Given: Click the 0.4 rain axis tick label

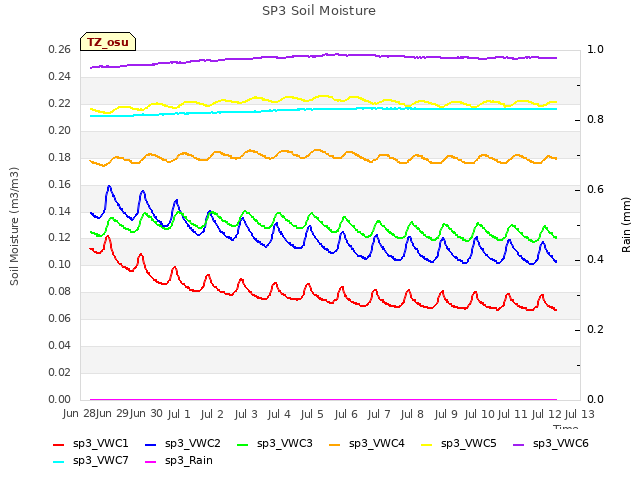Looking at the screenshot, I should (595, 260).
